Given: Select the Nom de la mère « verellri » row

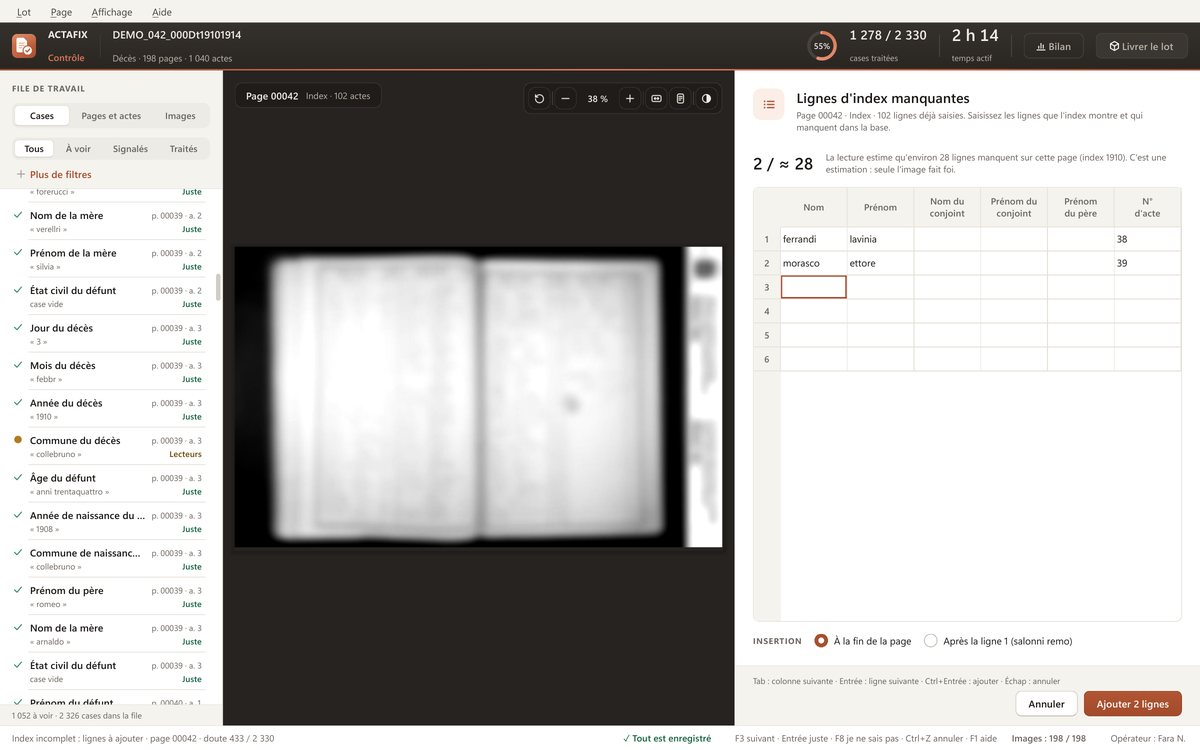Looking at the screenshot, I should tap(109, 222).
